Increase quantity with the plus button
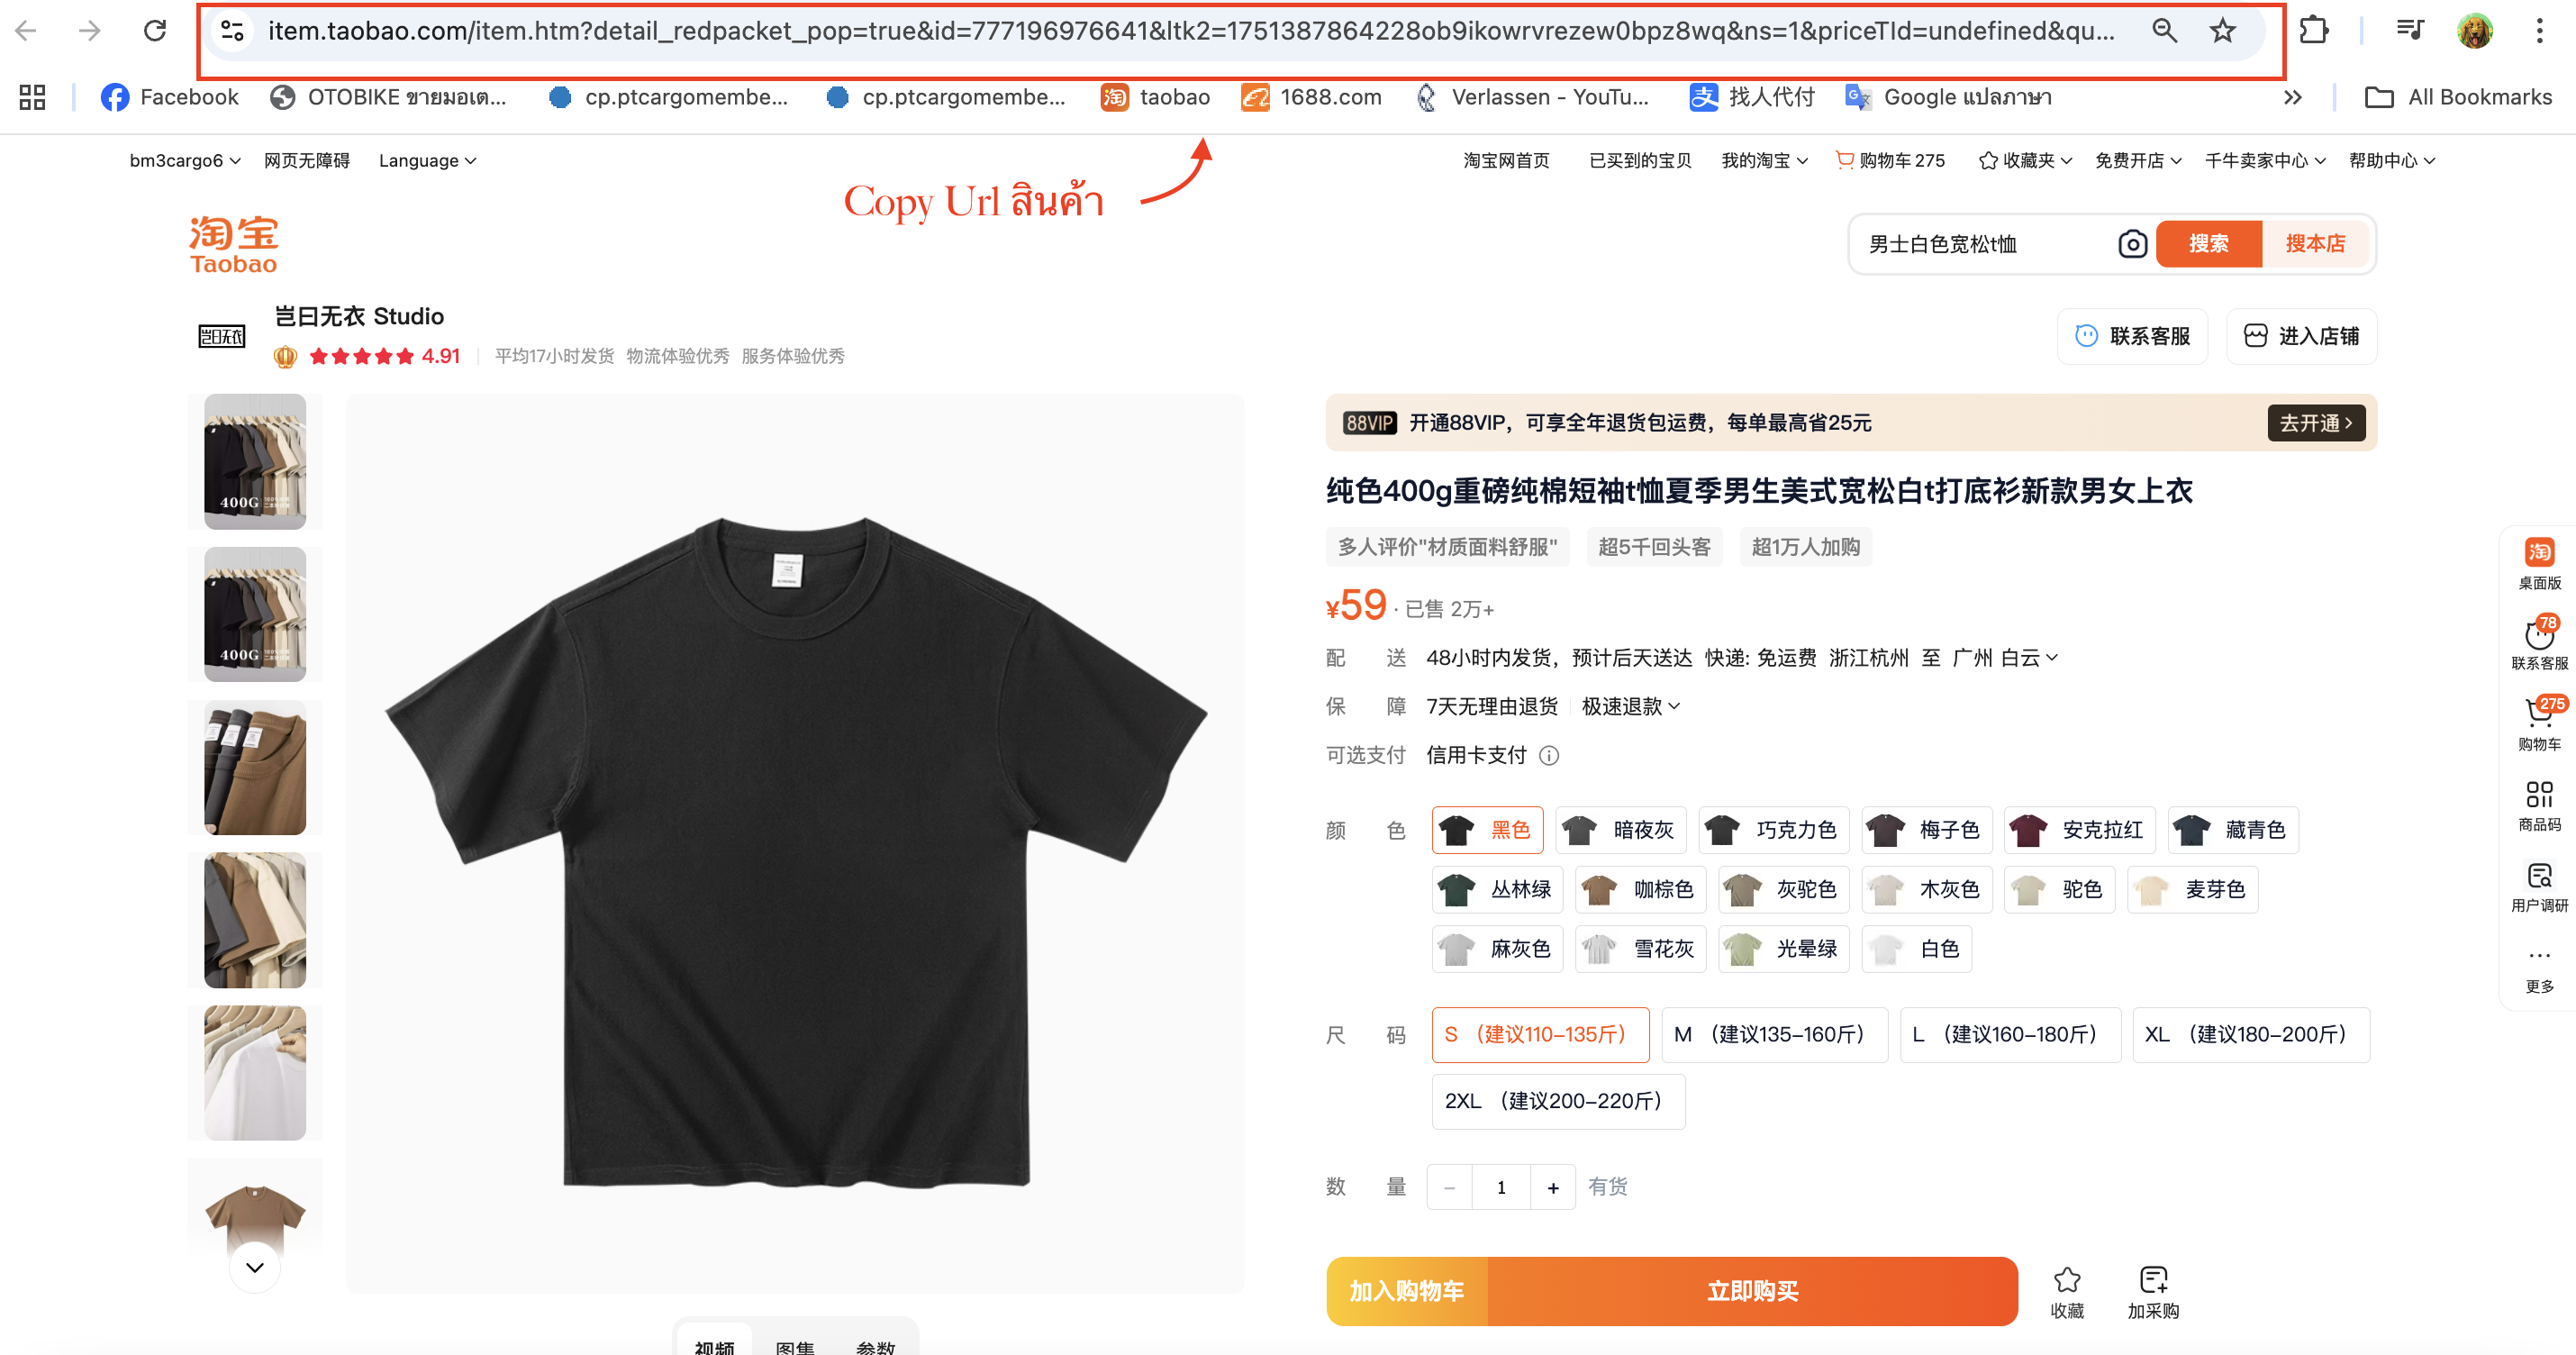2576x1355 pixels. (1552, 1187)
